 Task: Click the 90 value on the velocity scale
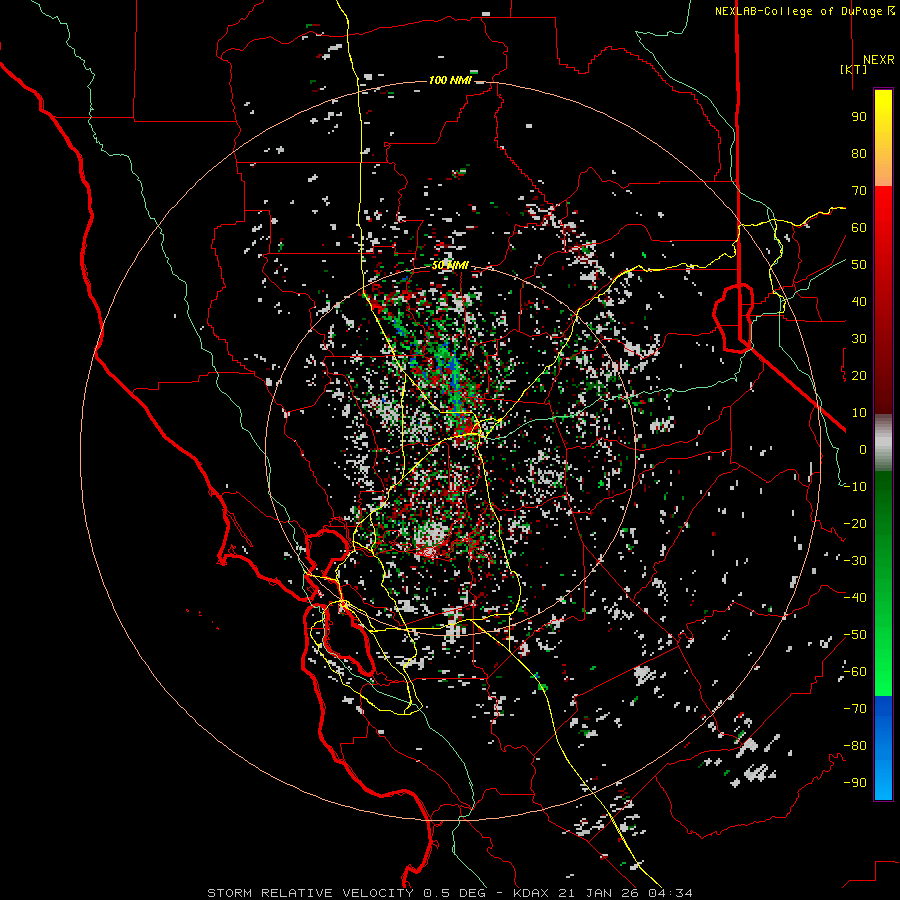tap(859, 117)
